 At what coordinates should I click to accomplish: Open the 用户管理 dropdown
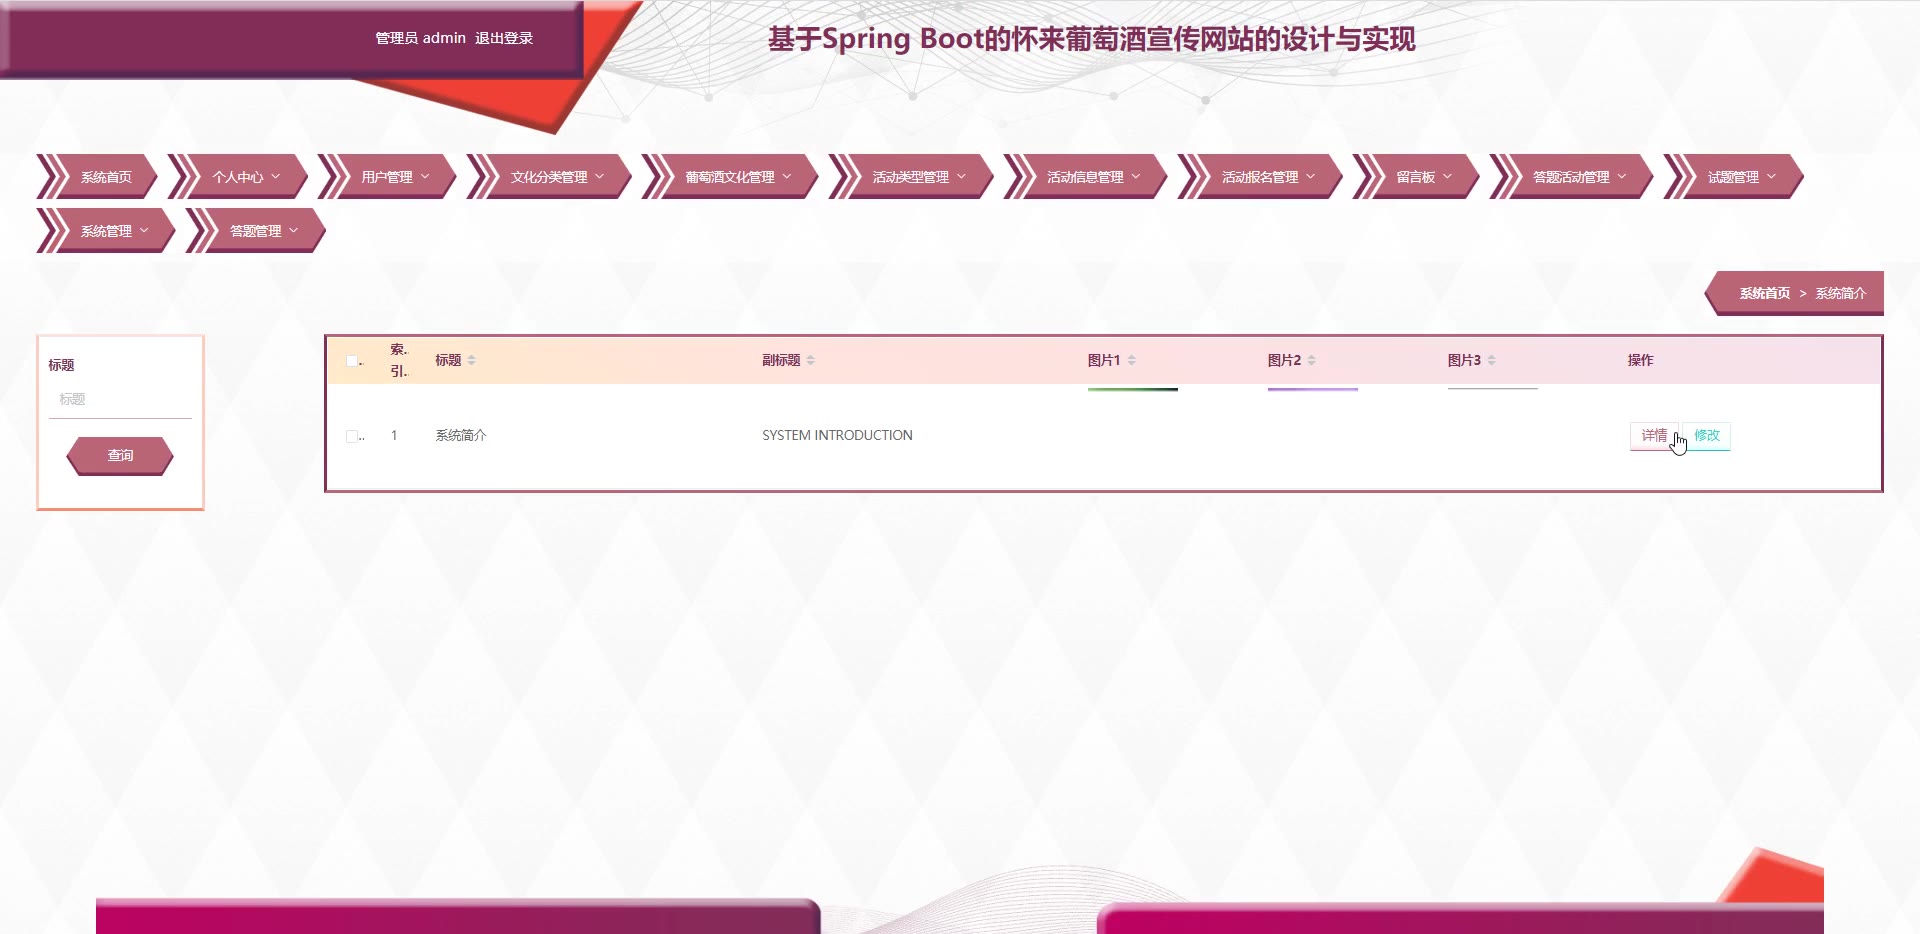point(389,177)
